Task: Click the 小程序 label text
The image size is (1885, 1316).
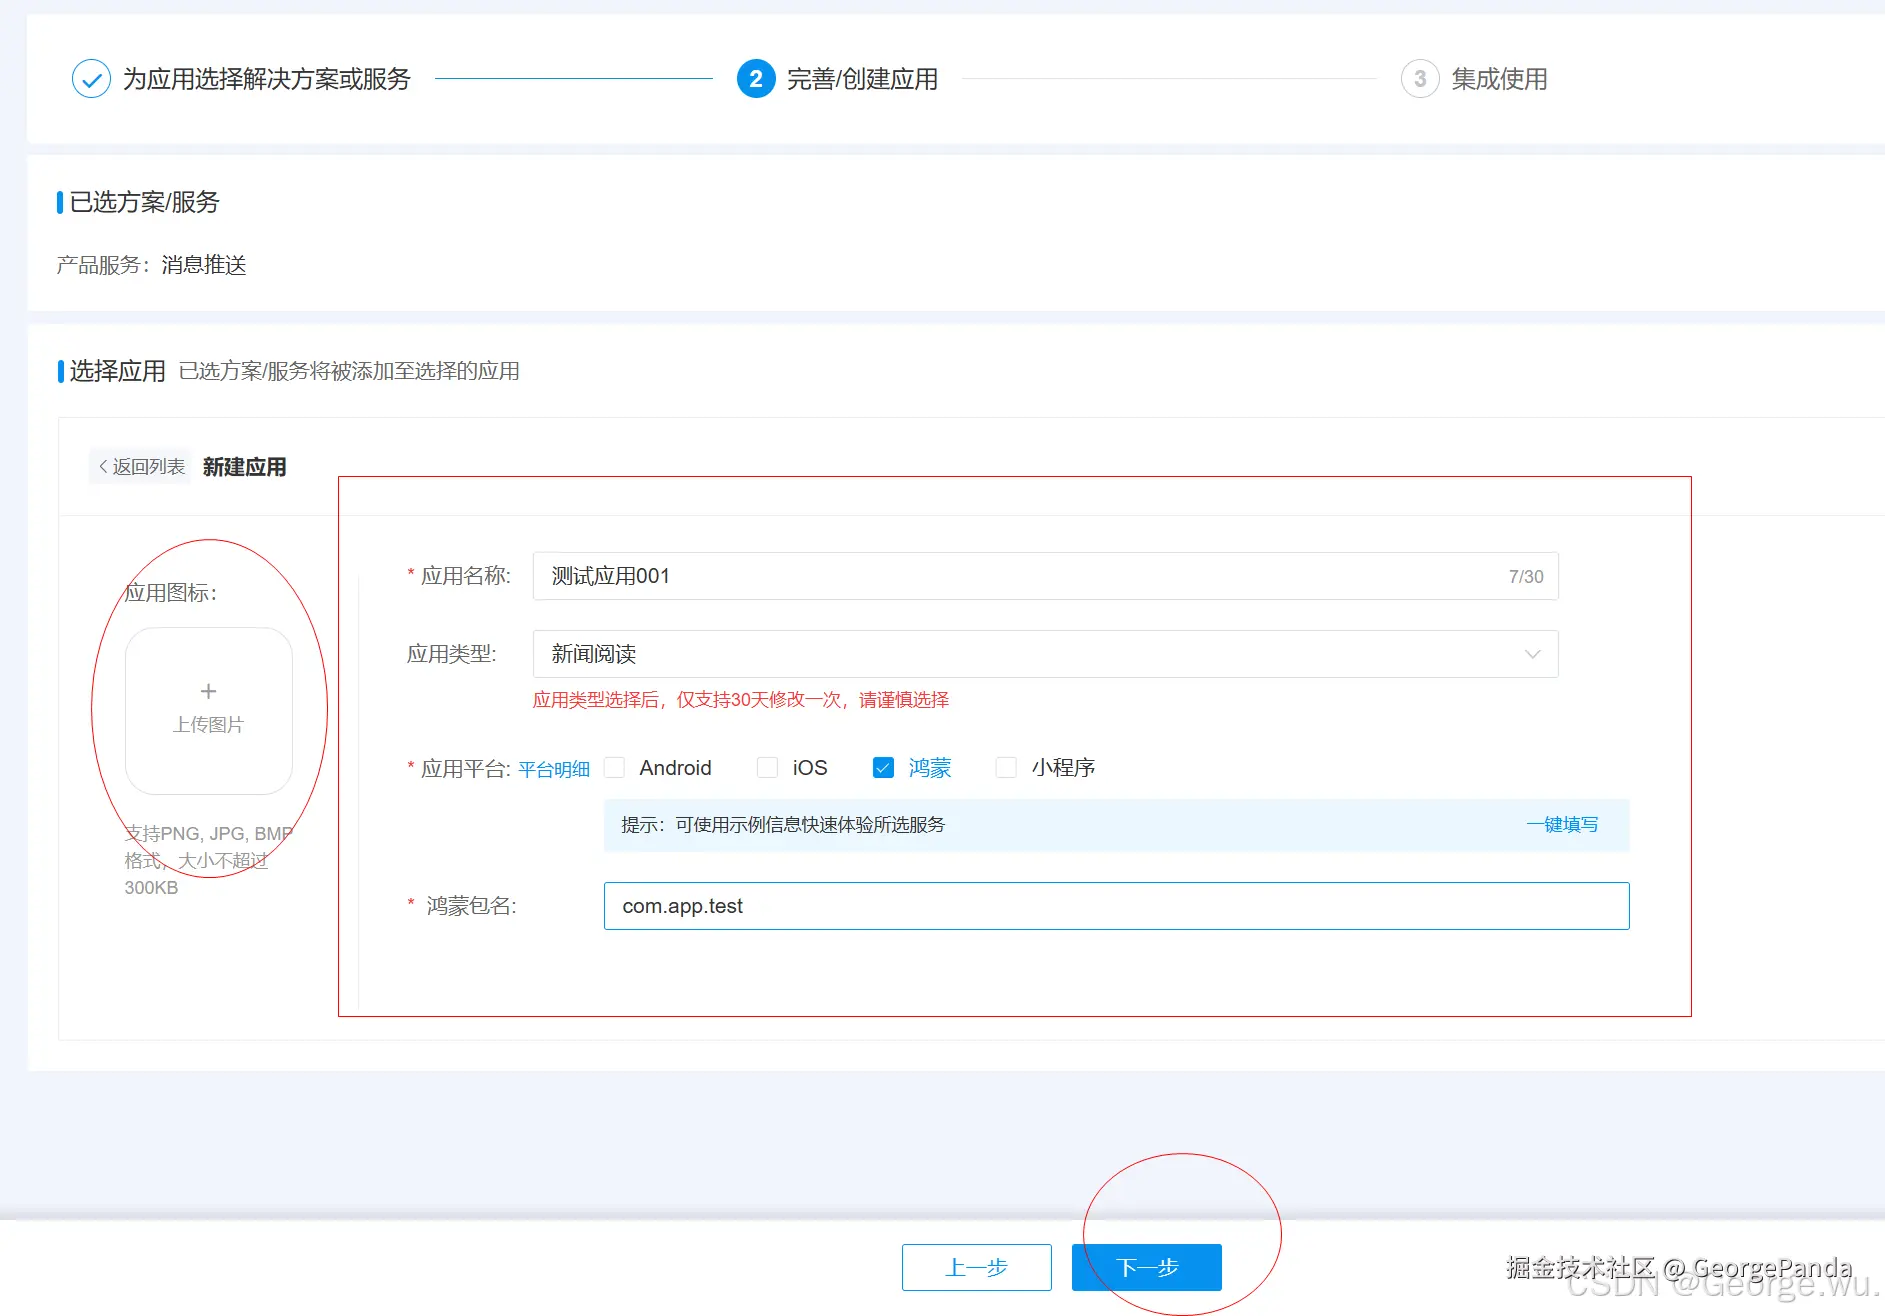Action: [x=1064, y=768]
